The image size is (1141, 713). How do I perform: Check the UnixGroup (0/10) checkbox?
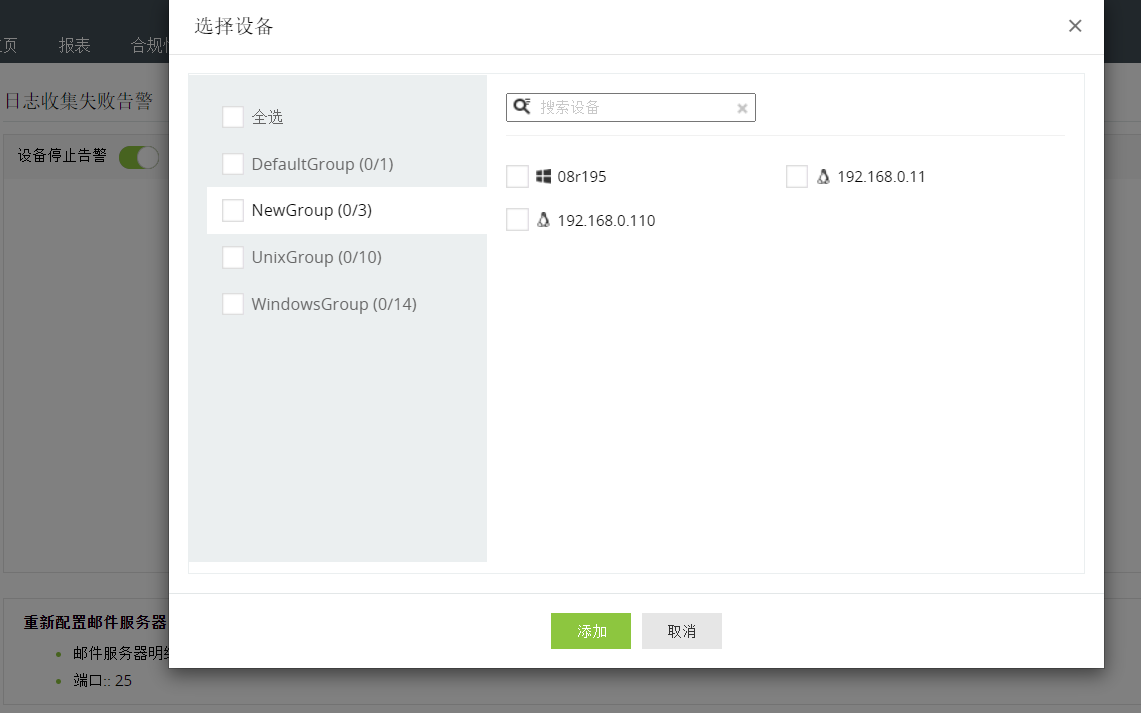coord(233,257)
